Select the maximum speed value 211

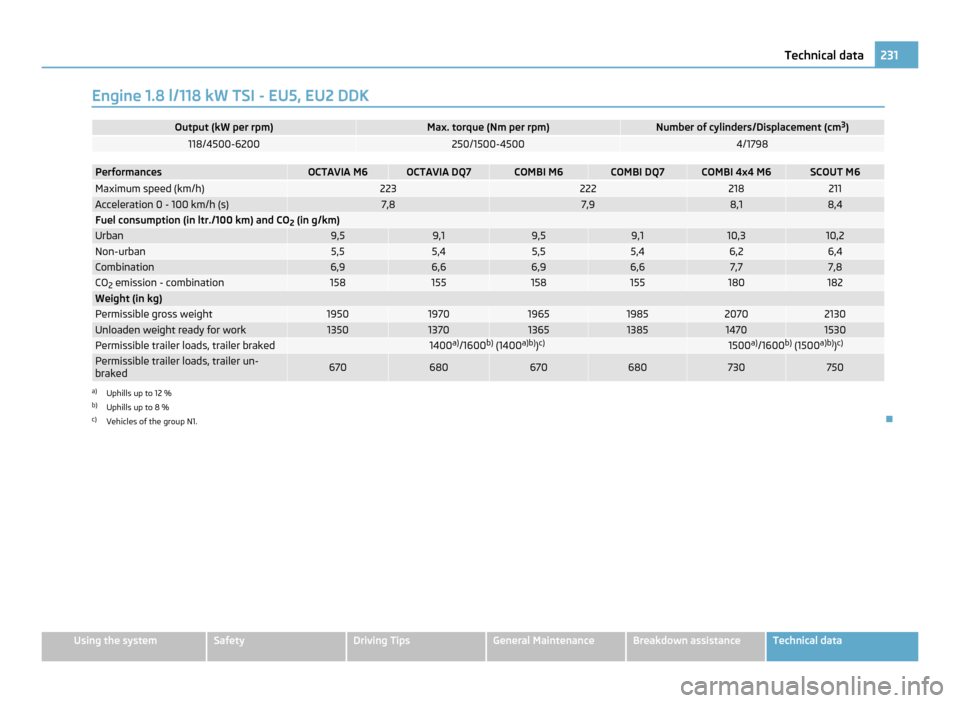(834, 189)
